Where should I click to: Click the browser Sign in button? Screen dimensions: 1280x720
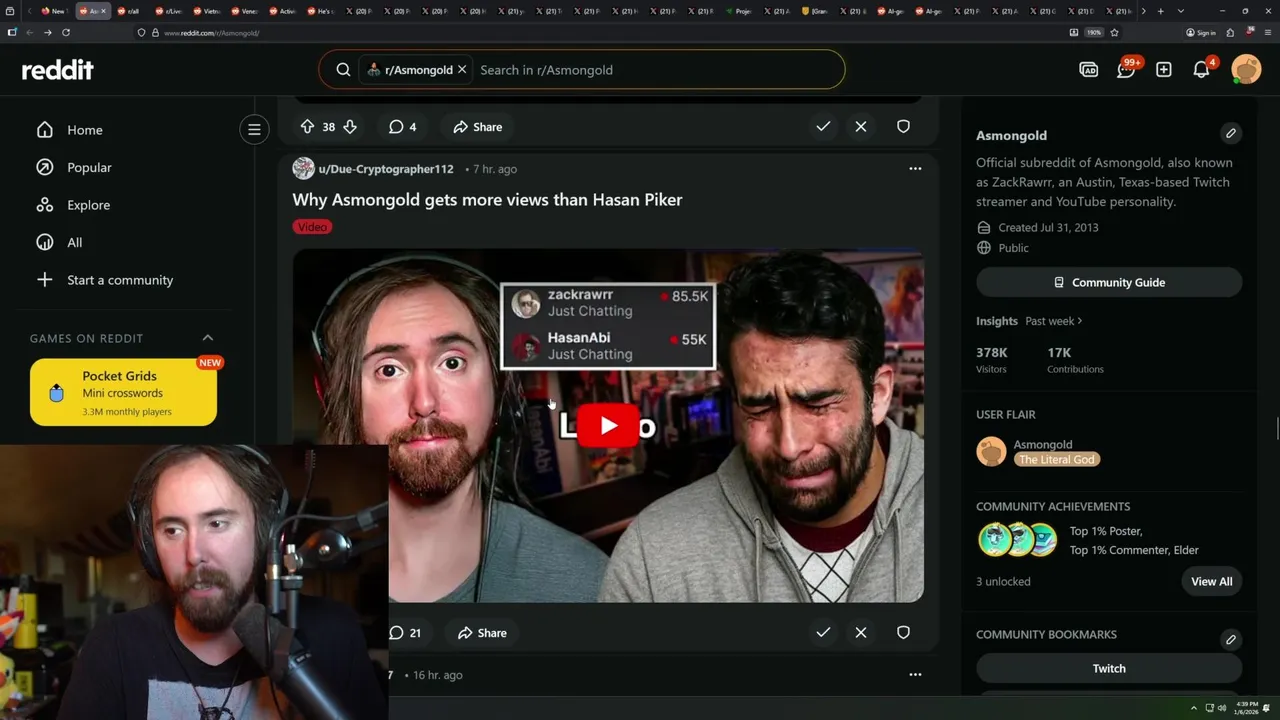(1201, 32)
